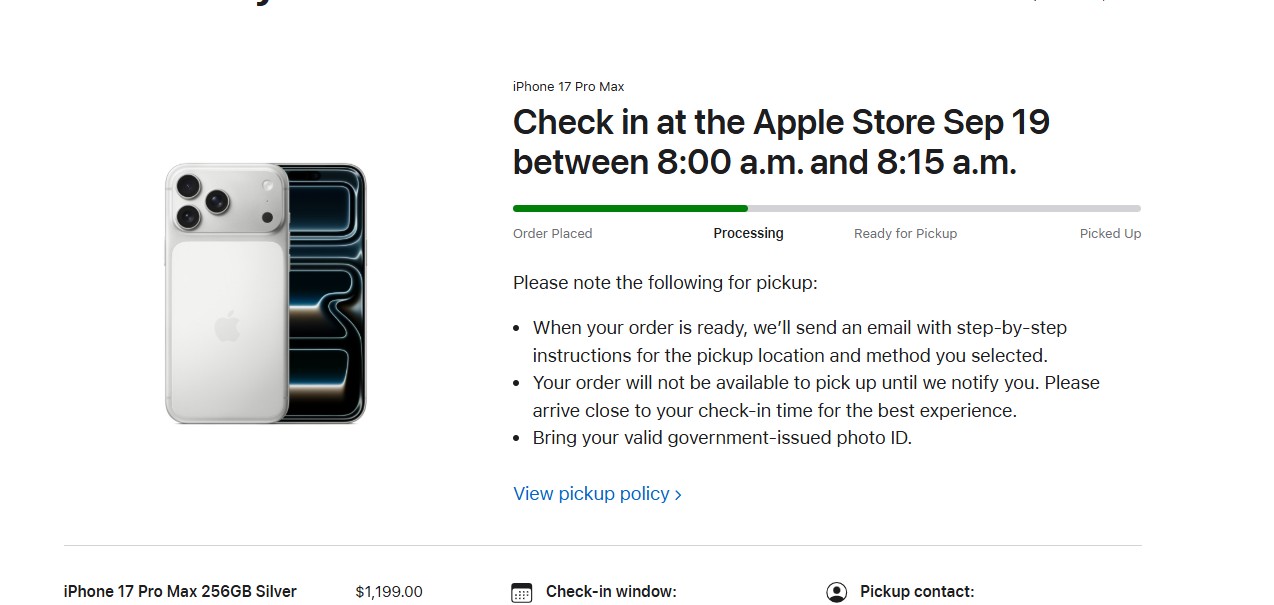Click the person icon beside Pickup contact
The width and height of the screenshot is (1274, 605).
point(837,592)
